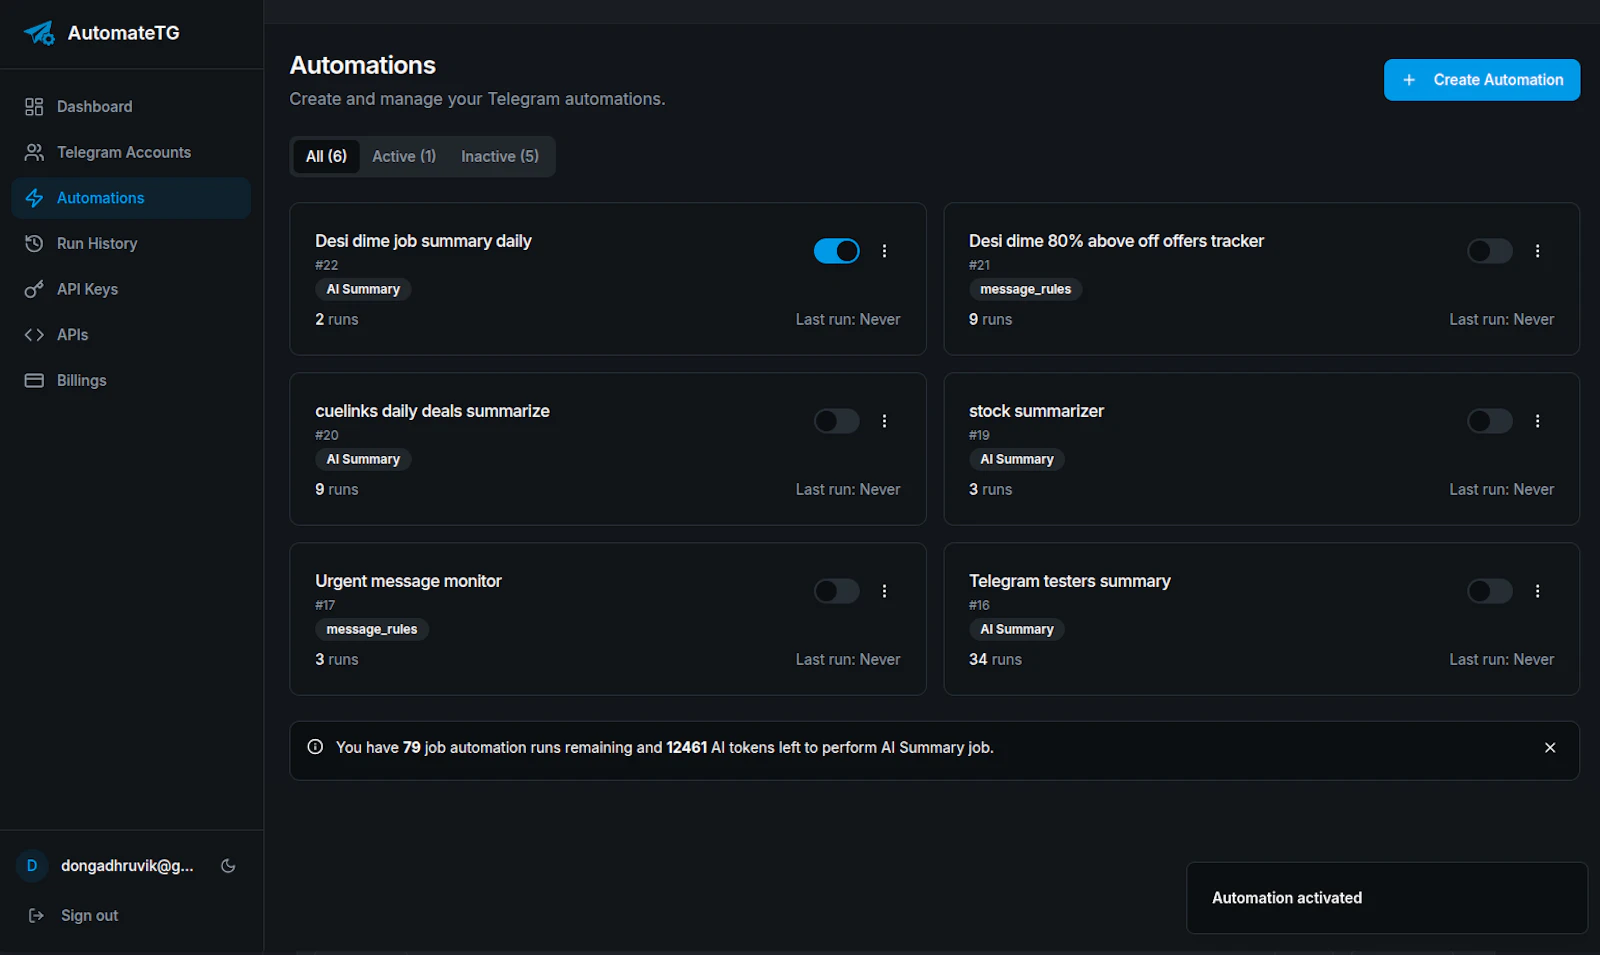Disable Desi dime job summary daily automation

pyautogui.click(x=837, y=251)
